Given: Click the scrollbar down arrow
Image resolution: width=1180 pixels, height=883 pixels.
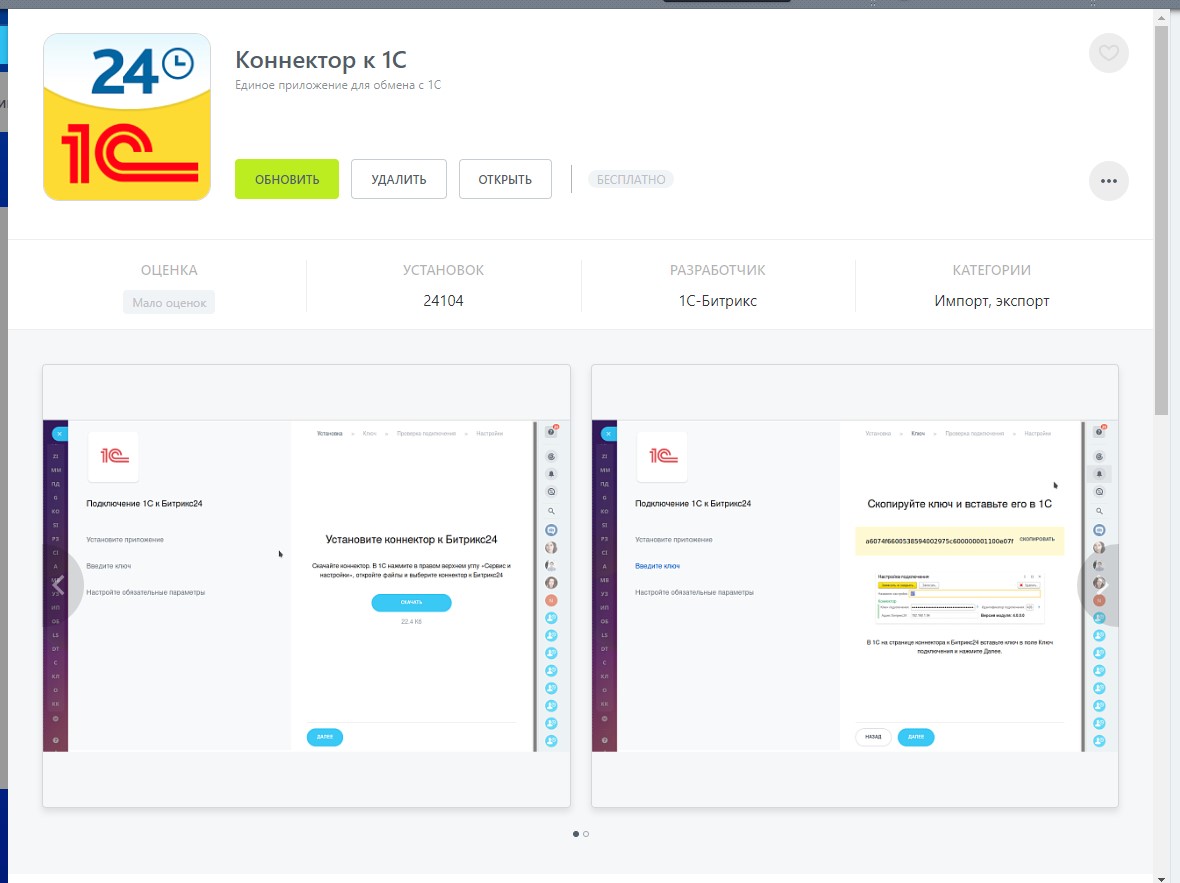Looking at the screenshot, I should [x=1161, y=877].
